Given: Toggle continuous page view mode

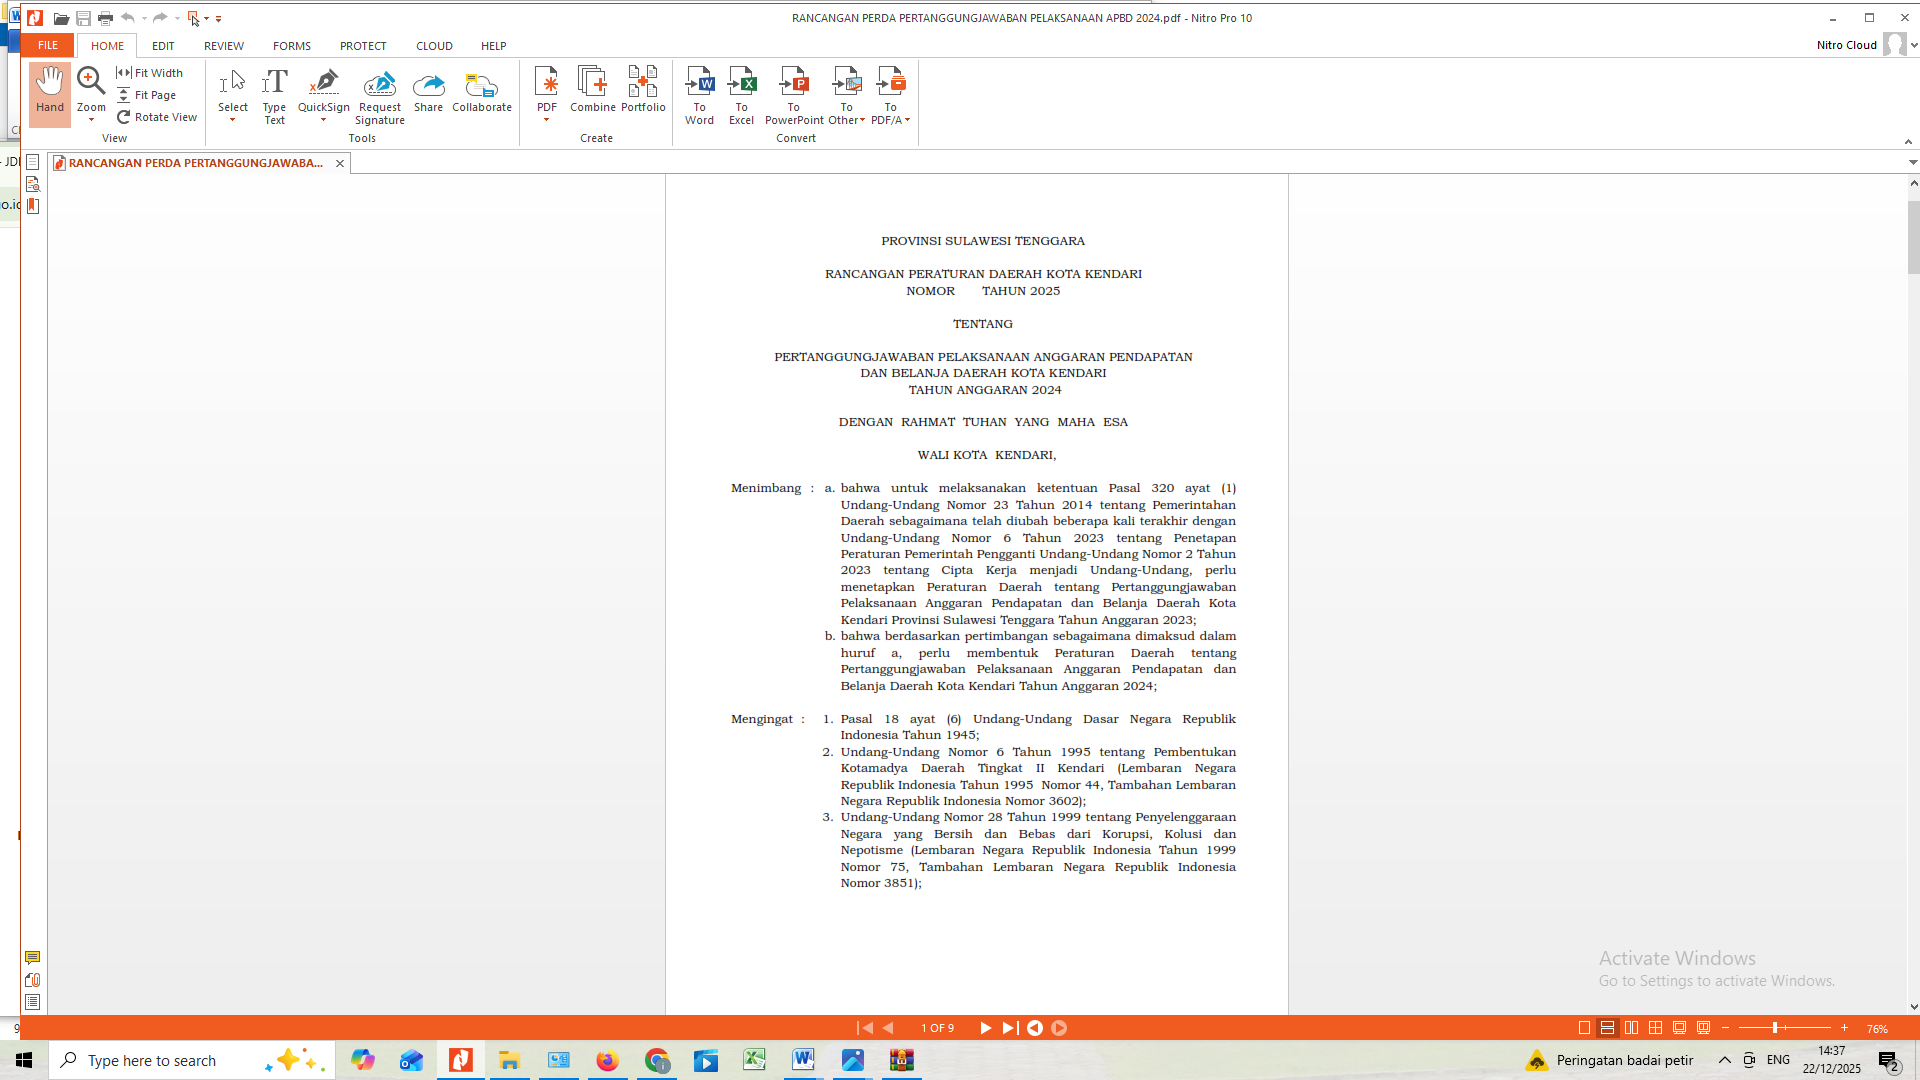Looking at the screenshot, I should click(1608, 1028).
